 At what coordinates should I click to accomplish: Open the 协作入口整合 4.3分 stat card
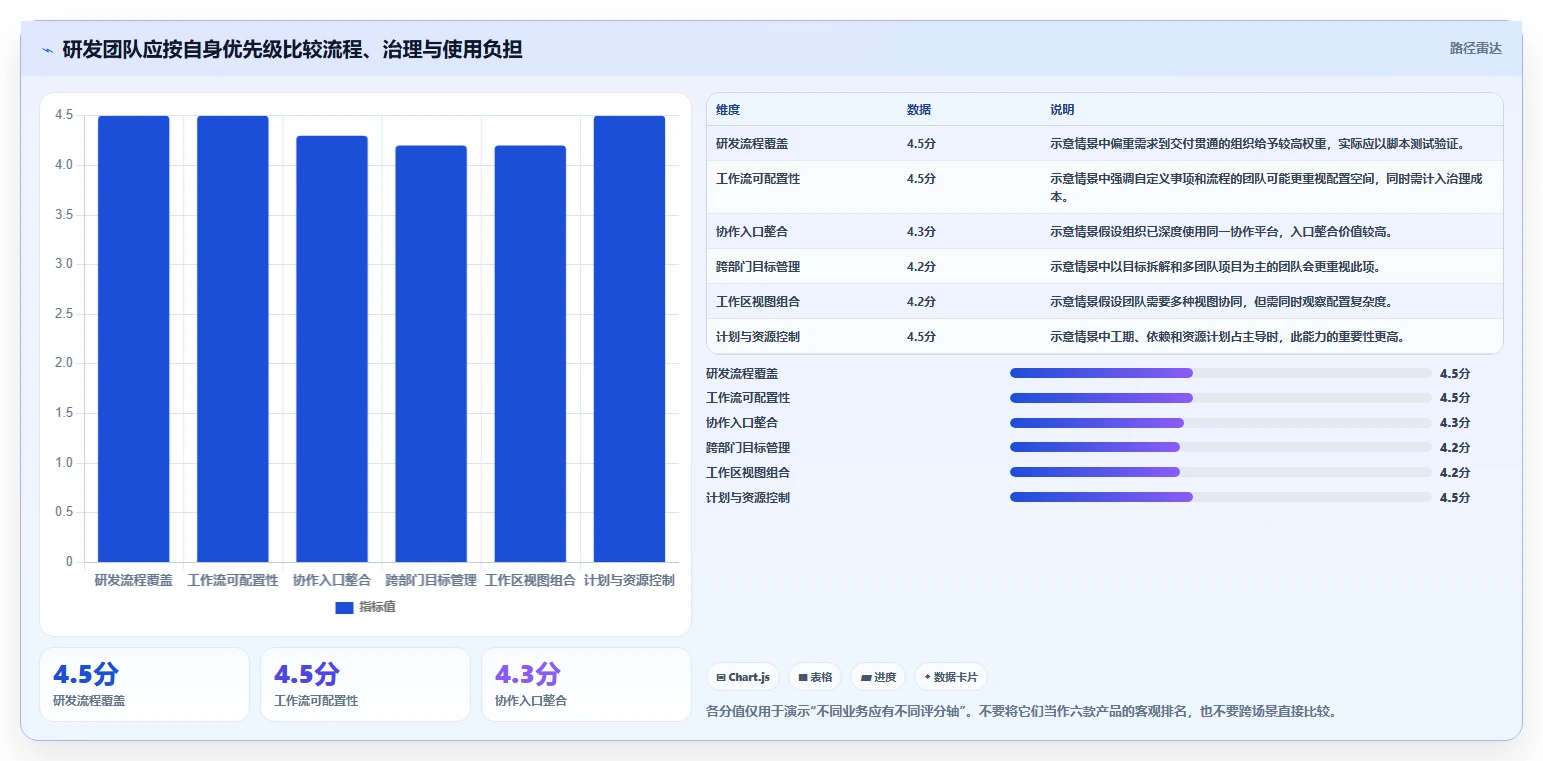[x=586, y=685]
